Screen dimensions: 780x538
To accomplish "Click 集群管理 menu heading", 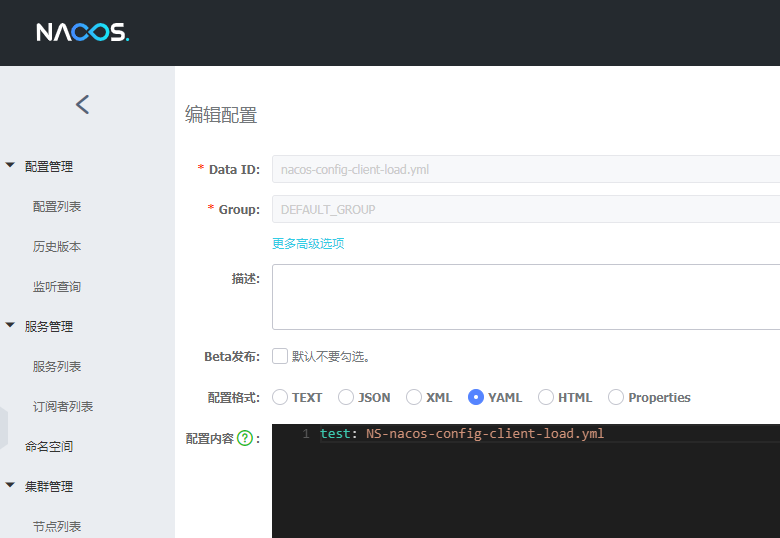I will pos(49,486).
